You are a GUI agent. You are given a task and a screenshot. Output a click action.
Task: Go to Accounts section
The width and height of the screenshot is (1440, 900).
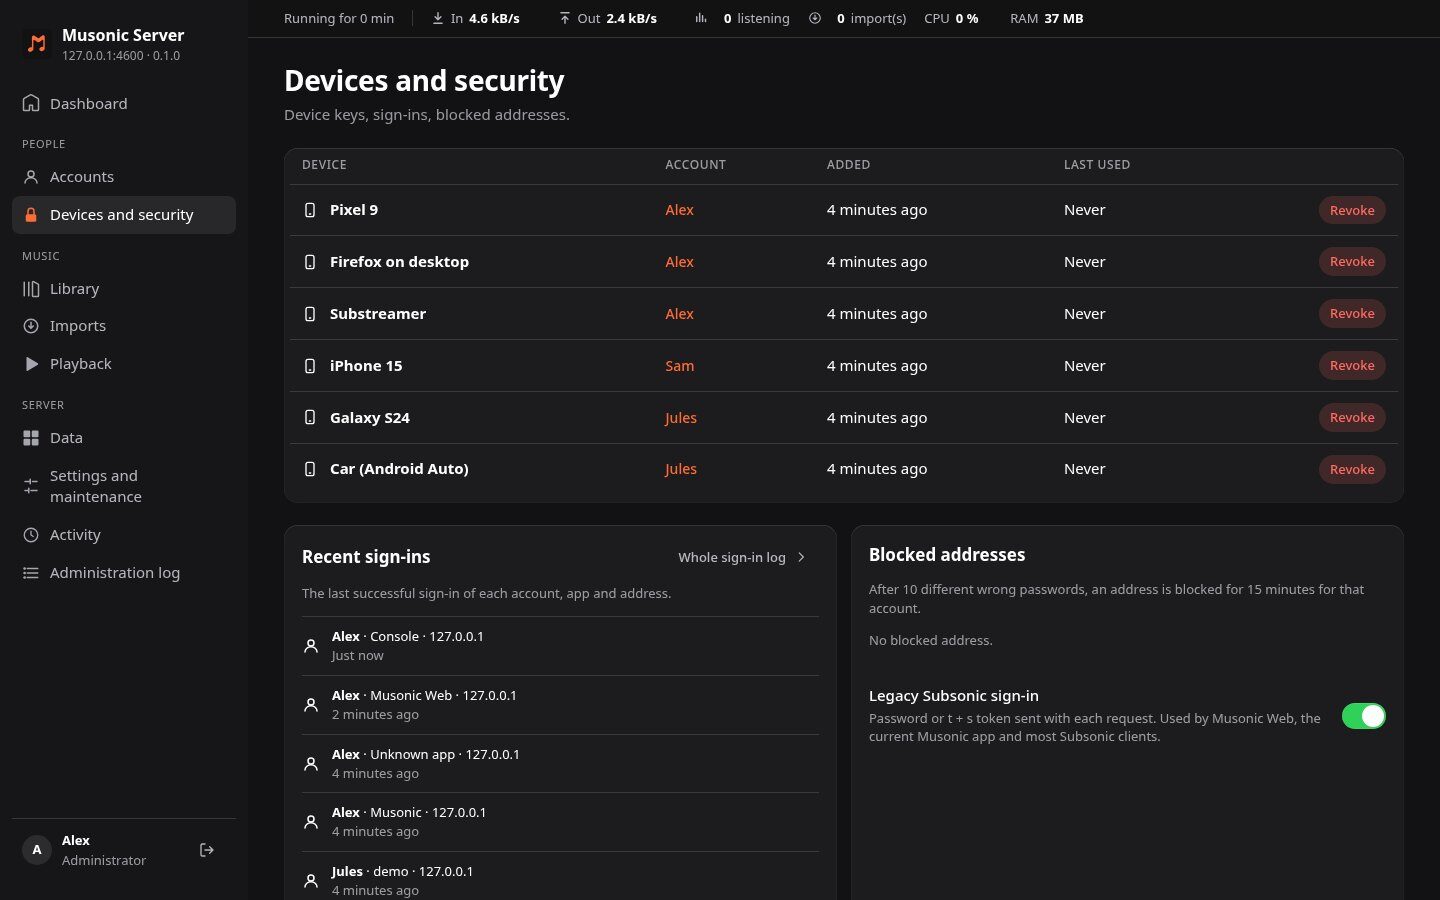[124, 177]
